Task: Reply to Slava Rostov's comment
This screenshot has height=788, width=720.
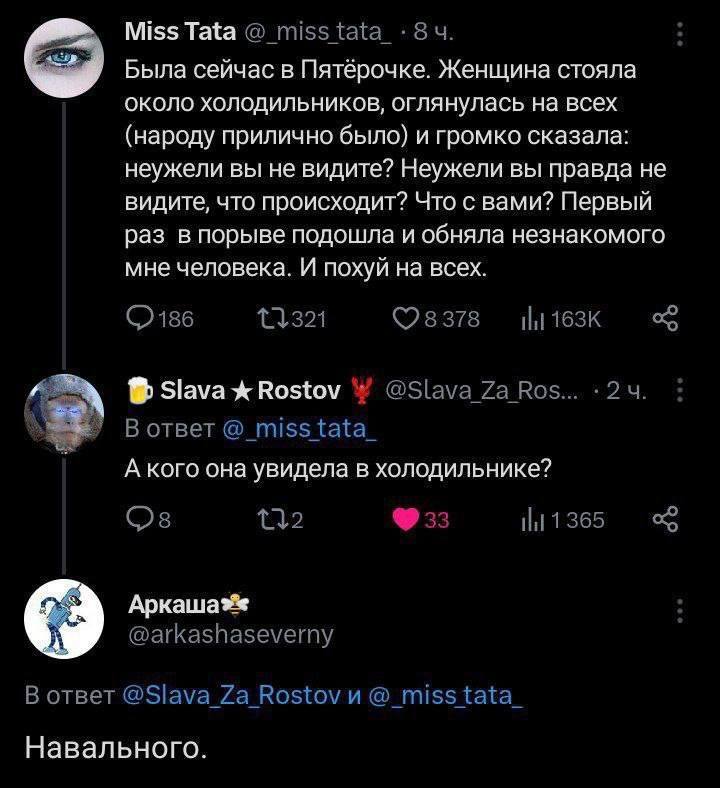Action: point(142,519)
